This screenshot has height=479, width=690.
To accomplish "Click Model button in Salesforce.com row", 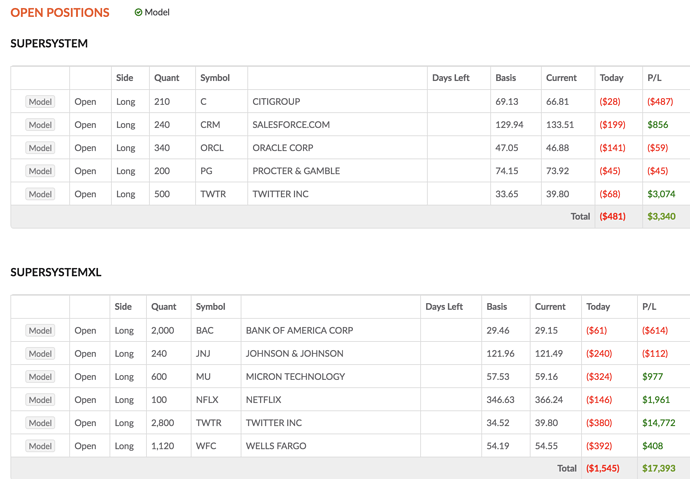I will (x=40, y=125).
